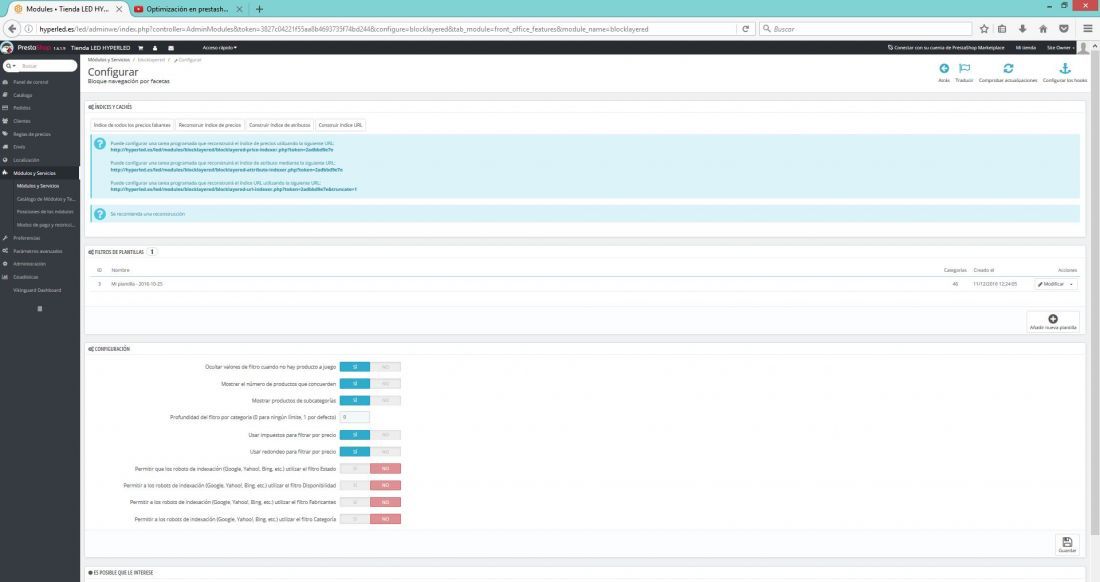Click the Pocket icon in browser toolbar

pyautogui.click(x=1064, y=29)
